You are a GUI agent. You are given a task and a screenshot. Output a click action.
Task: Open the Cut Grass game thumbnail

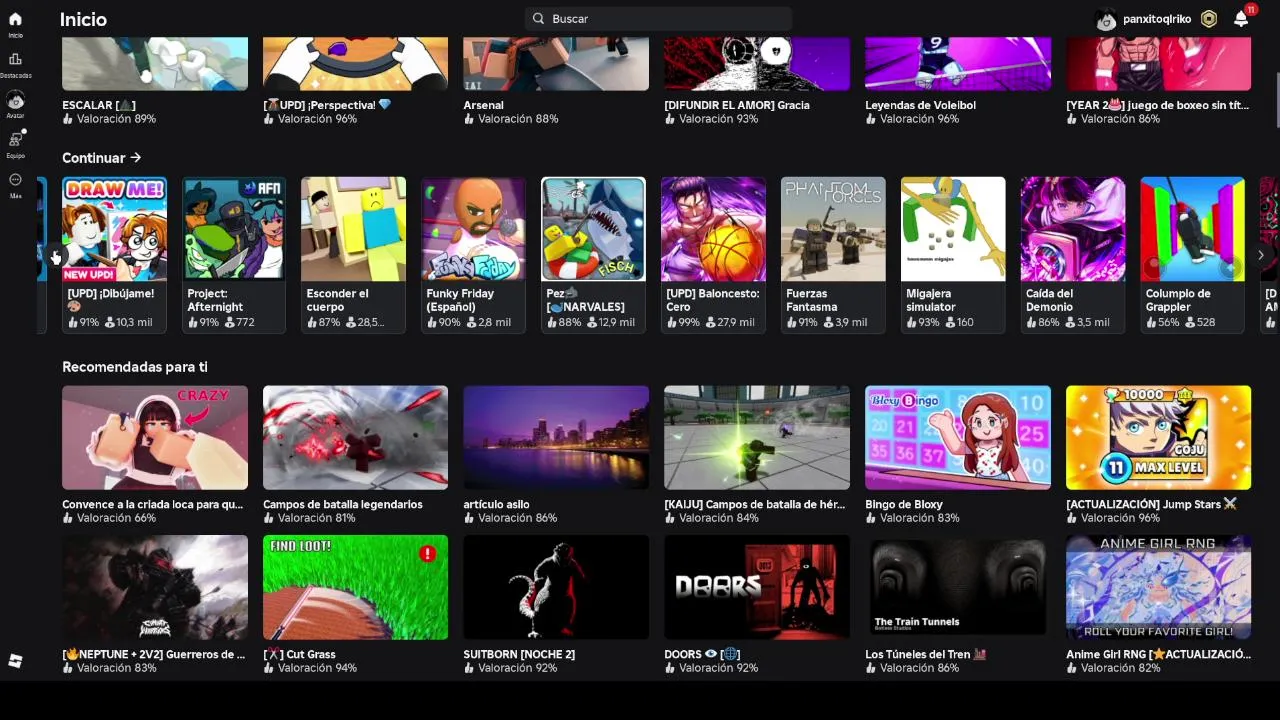[x=355, y=587]
